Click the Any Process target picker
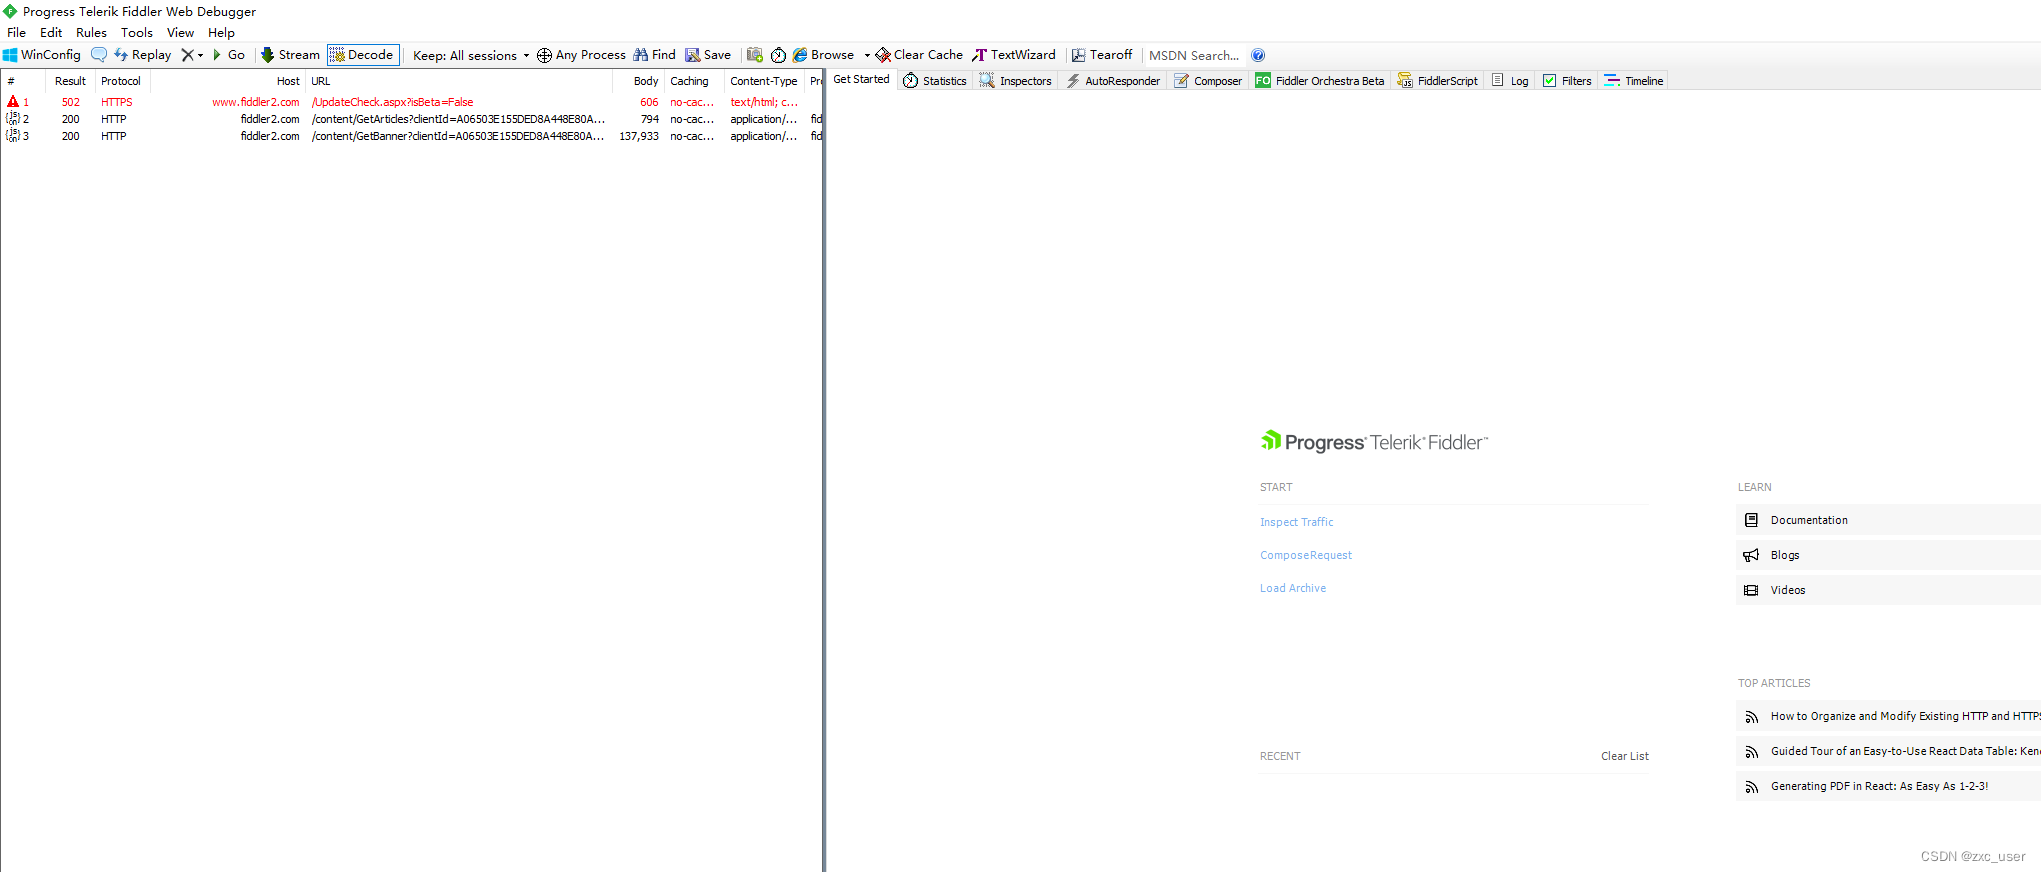This screenshot has height=872, width=2041. (581, 55)
